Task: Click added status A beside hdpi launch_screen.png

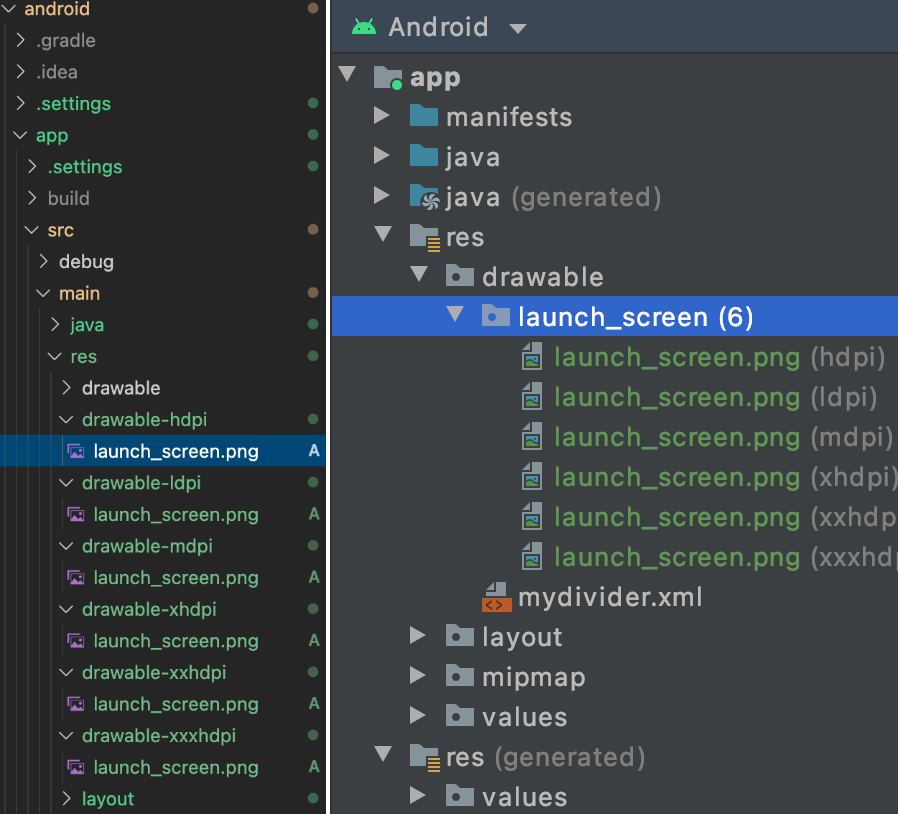Action: pos(314,451)
